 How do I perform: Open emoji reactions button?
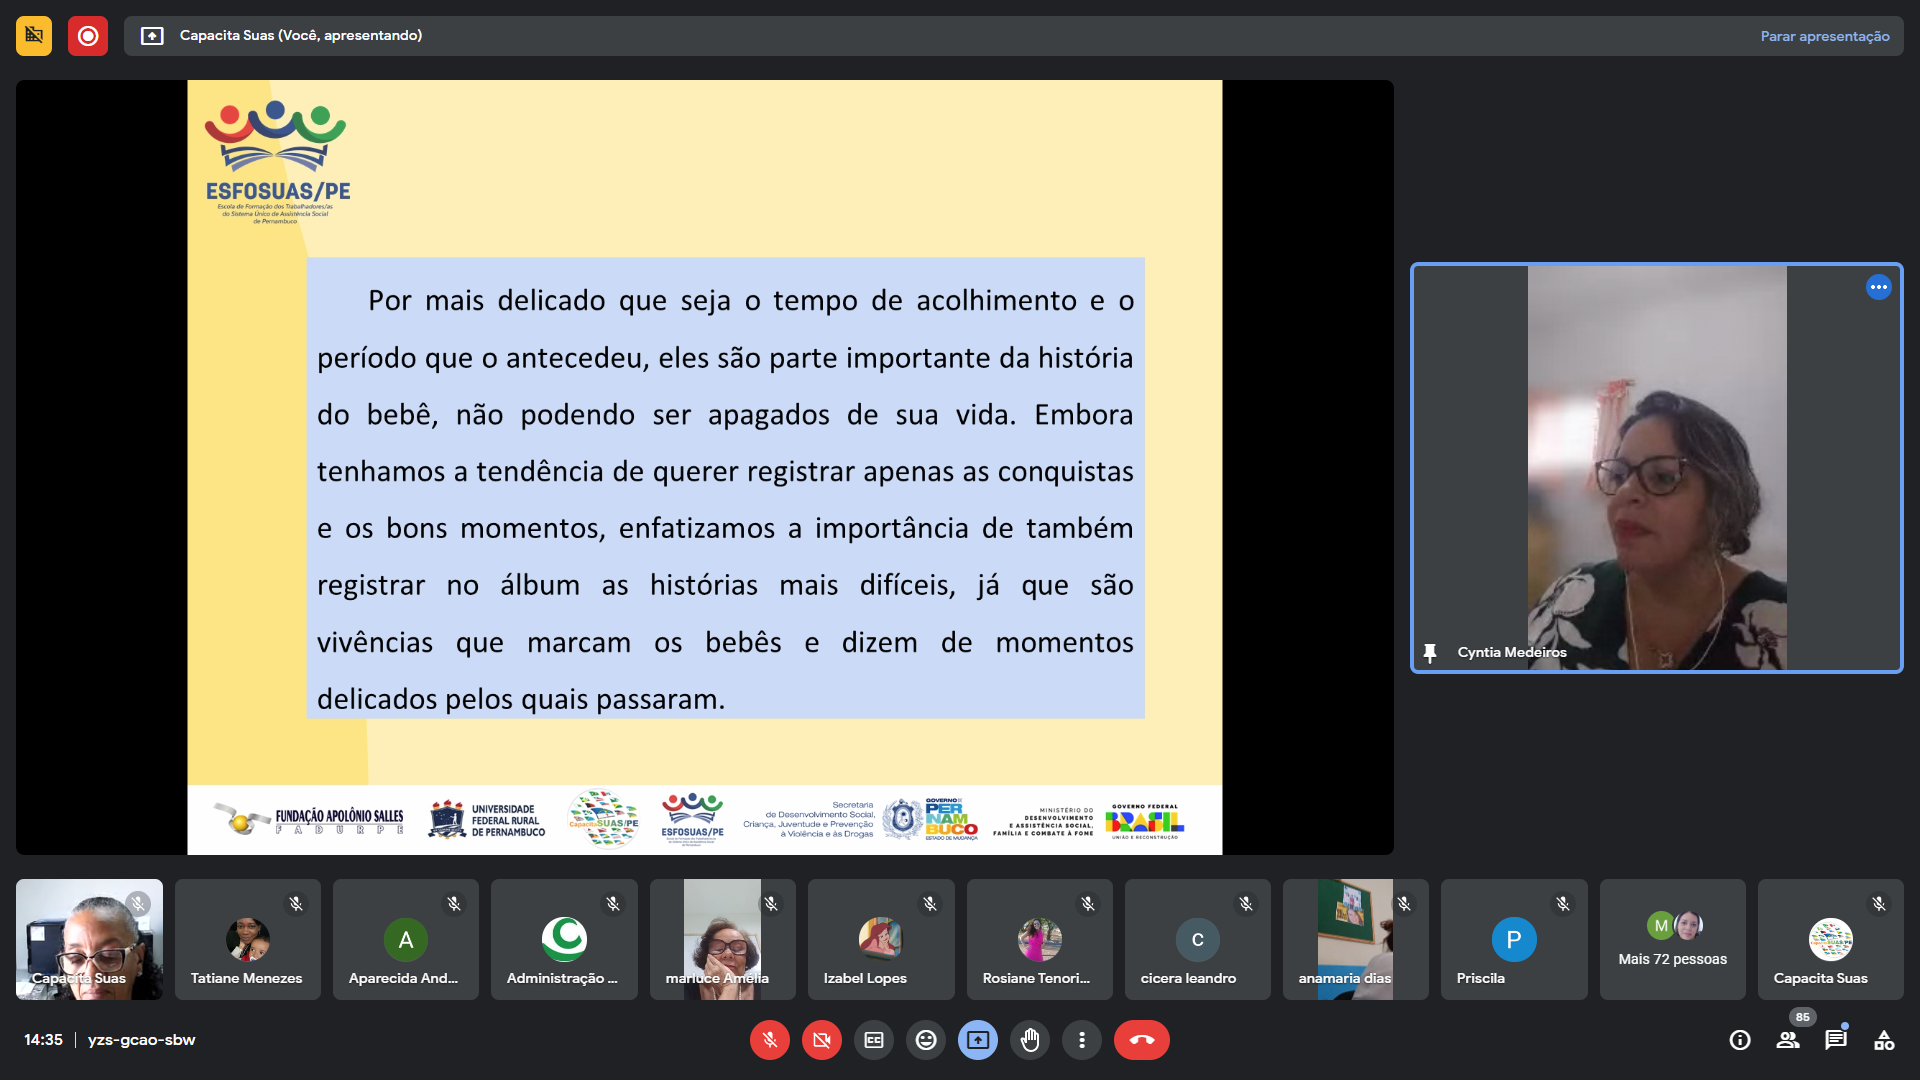pyautogui.click(x=926, y=1040)
